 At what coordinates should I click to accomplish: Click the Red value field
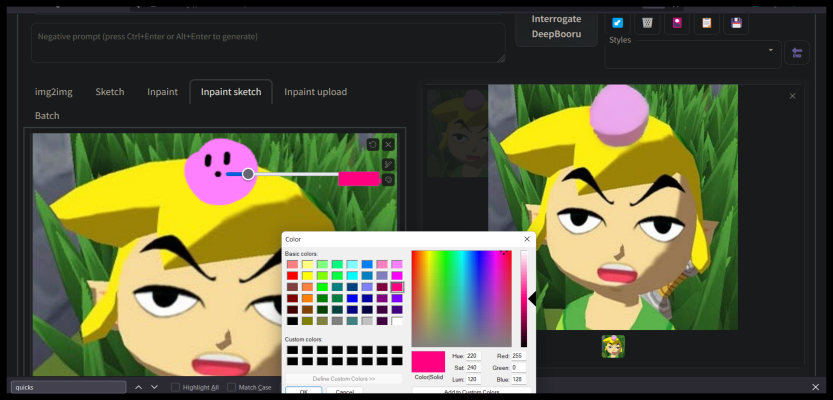click(519, 356)
